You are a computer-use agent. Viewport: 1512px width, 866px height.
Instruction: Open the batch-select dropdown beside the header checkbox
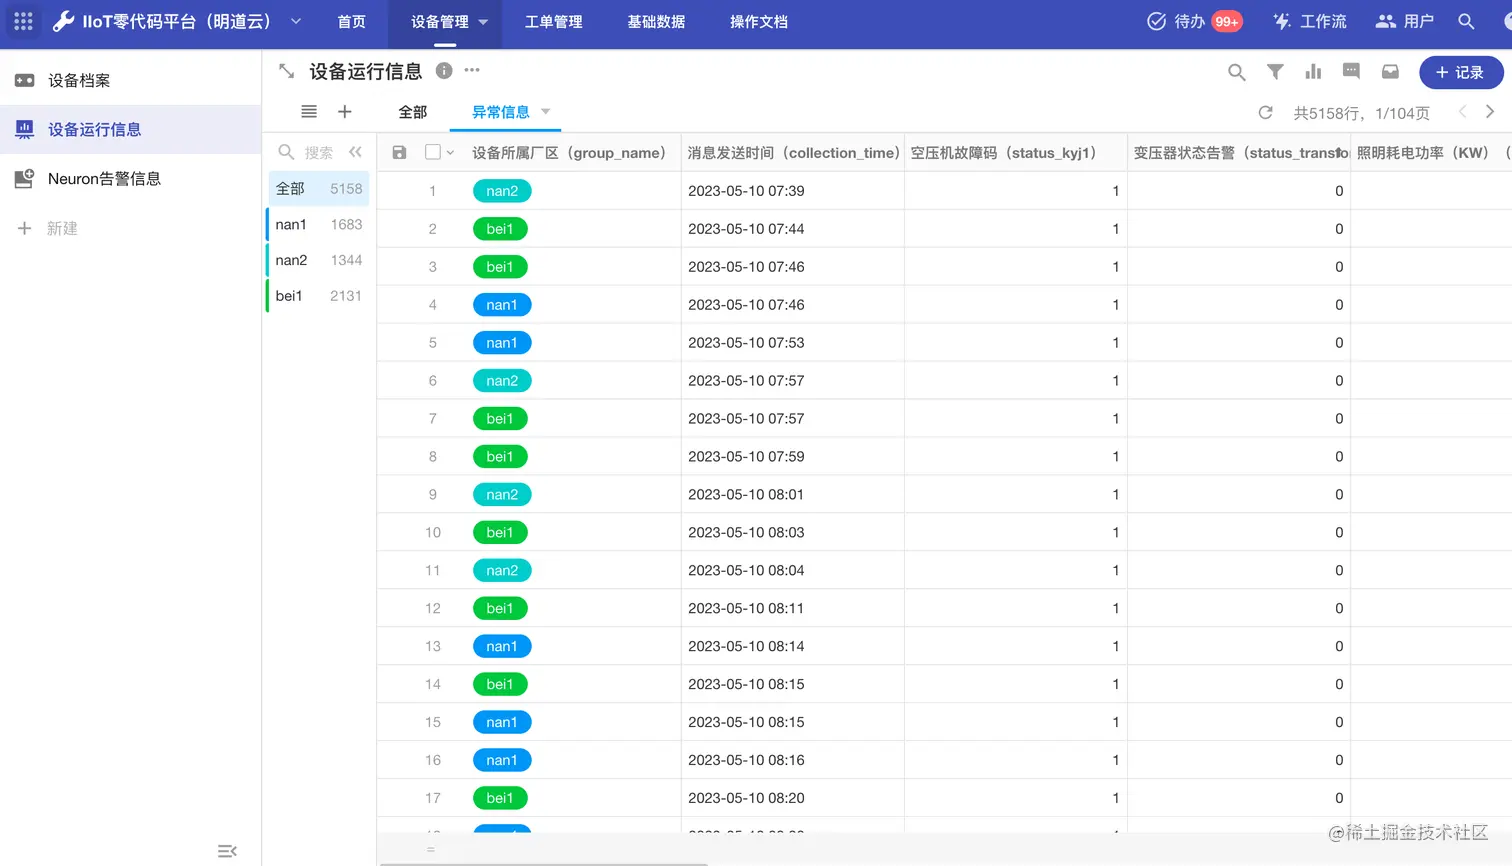pyautogui.click(x=450, y=152)
